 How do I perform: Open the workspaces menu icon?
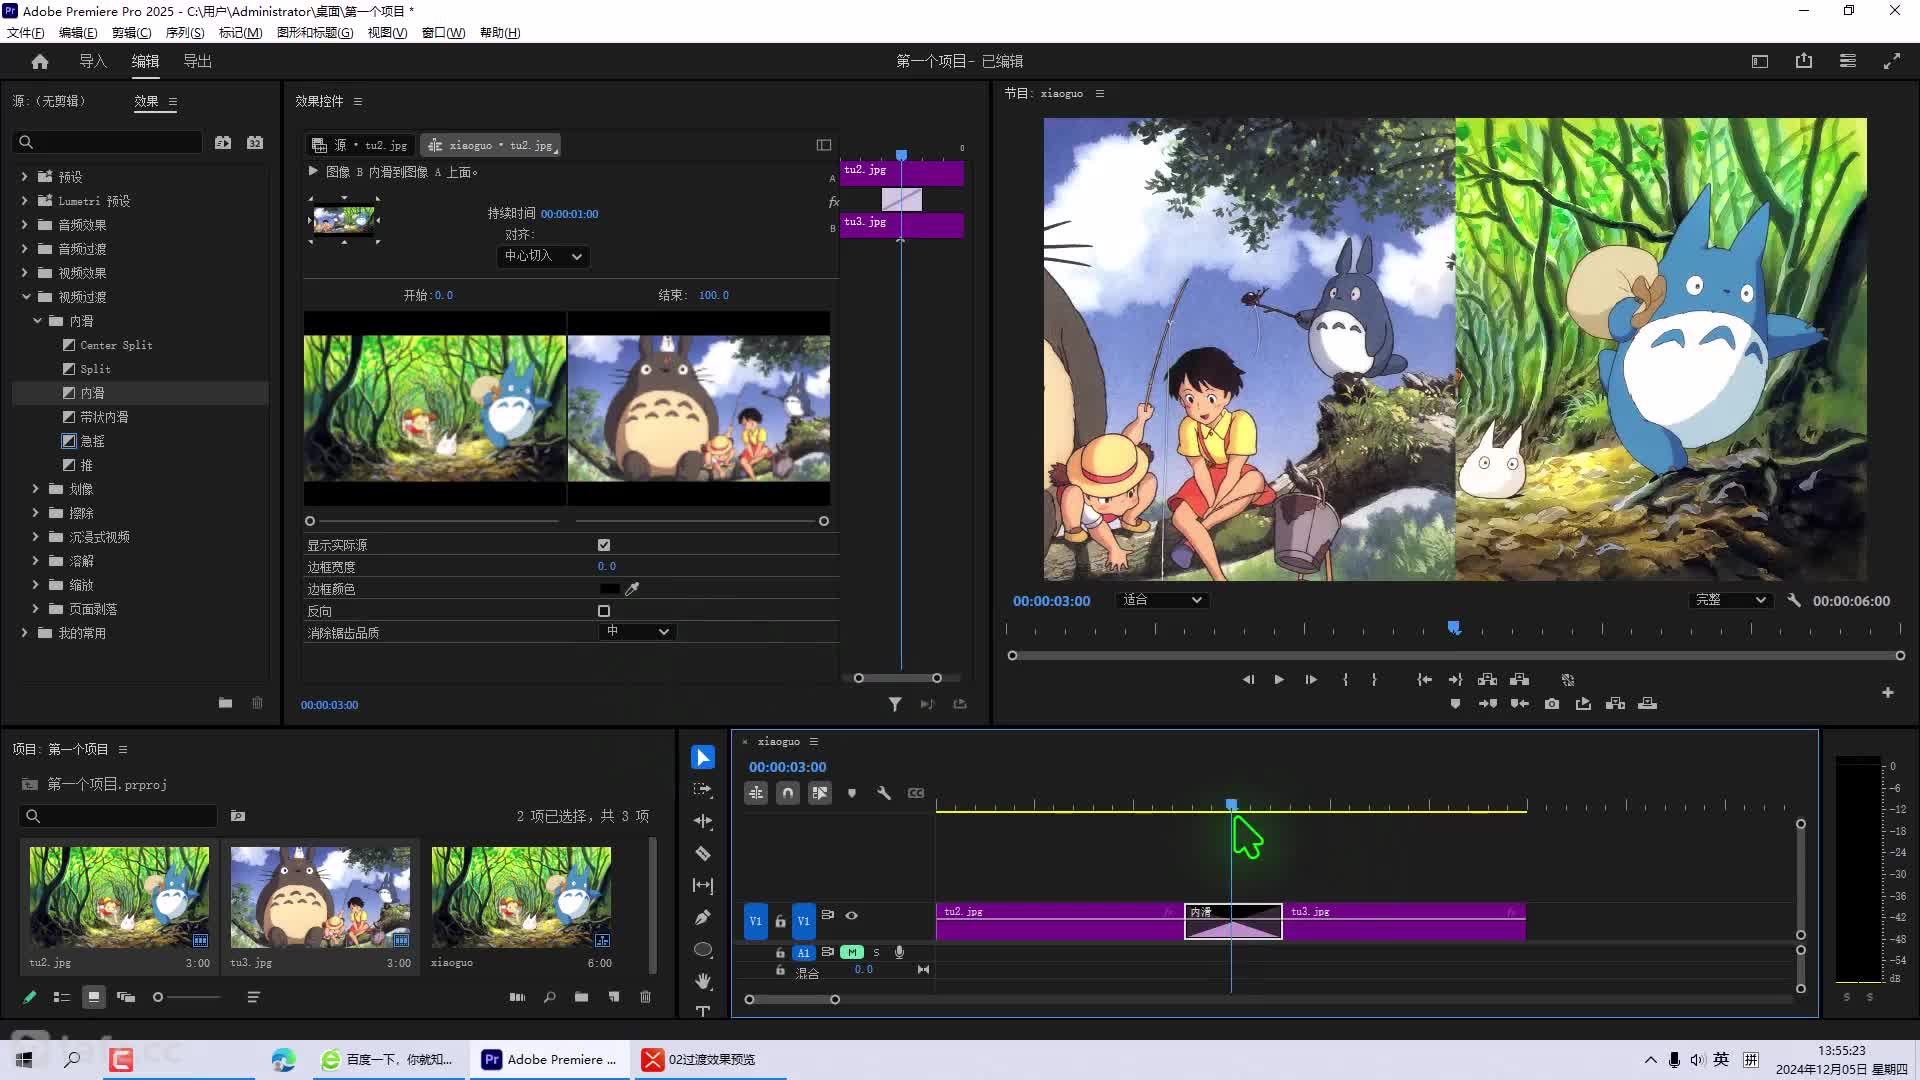click(x=1848, y=62)
